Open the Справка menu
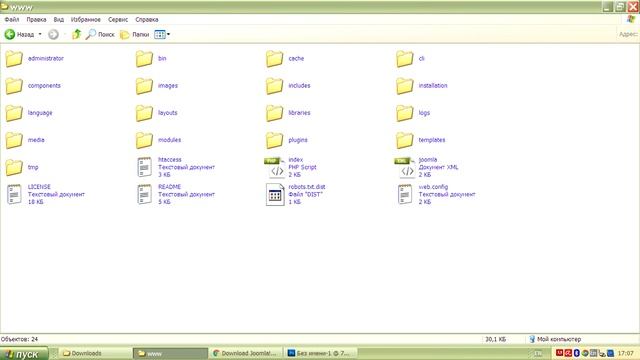Viewport: 640px width, 360px height. 147,20
